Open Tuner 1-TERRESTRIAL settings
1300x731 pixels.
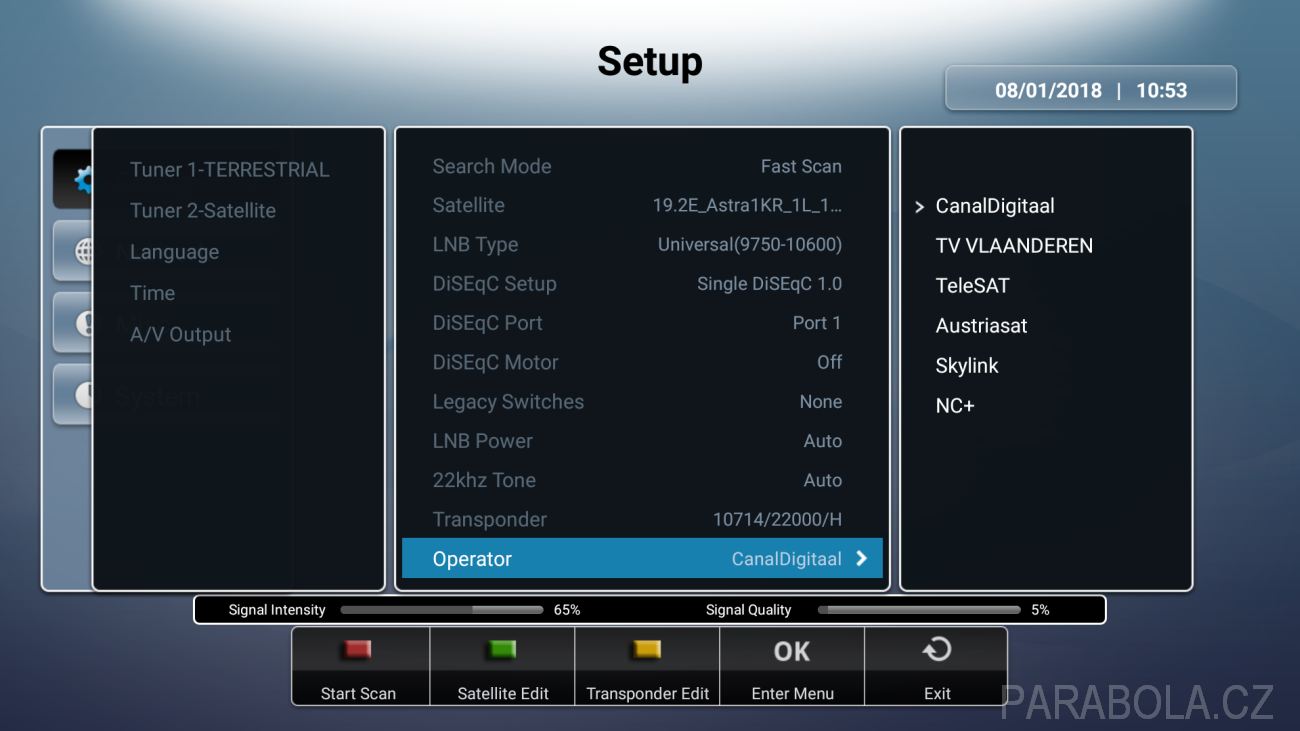(229, 170)
